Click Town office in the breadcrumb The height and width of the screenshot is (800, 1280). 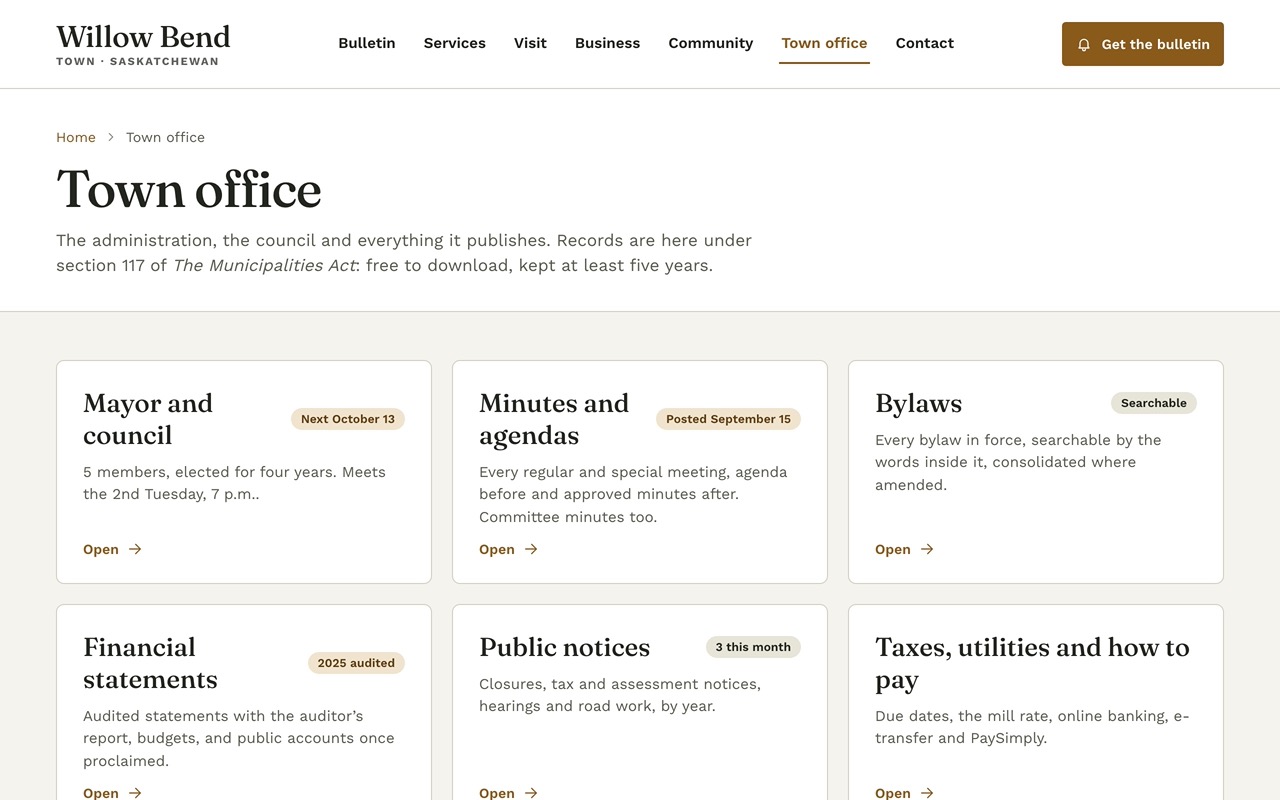tap(165, 137)
